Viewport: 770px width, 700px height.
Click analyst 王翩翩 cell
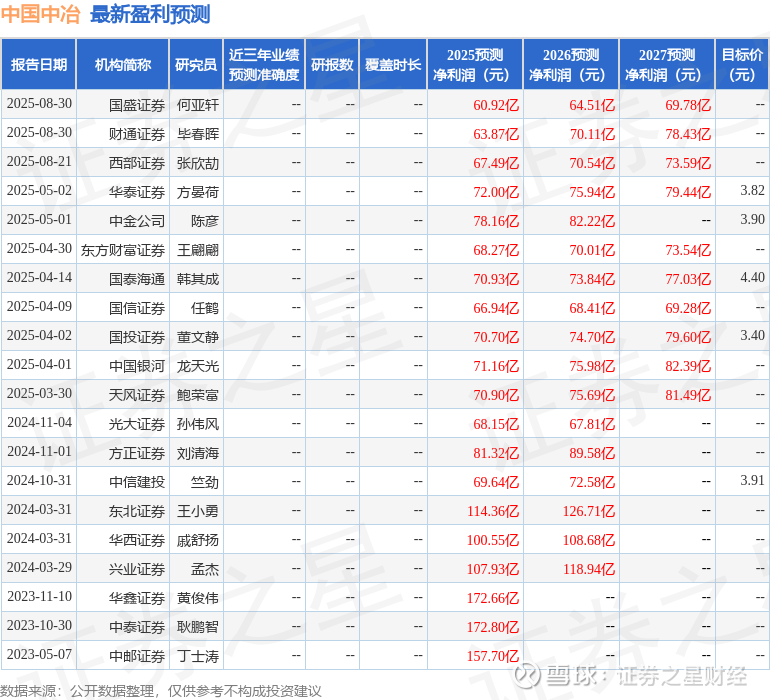(198, 250)
